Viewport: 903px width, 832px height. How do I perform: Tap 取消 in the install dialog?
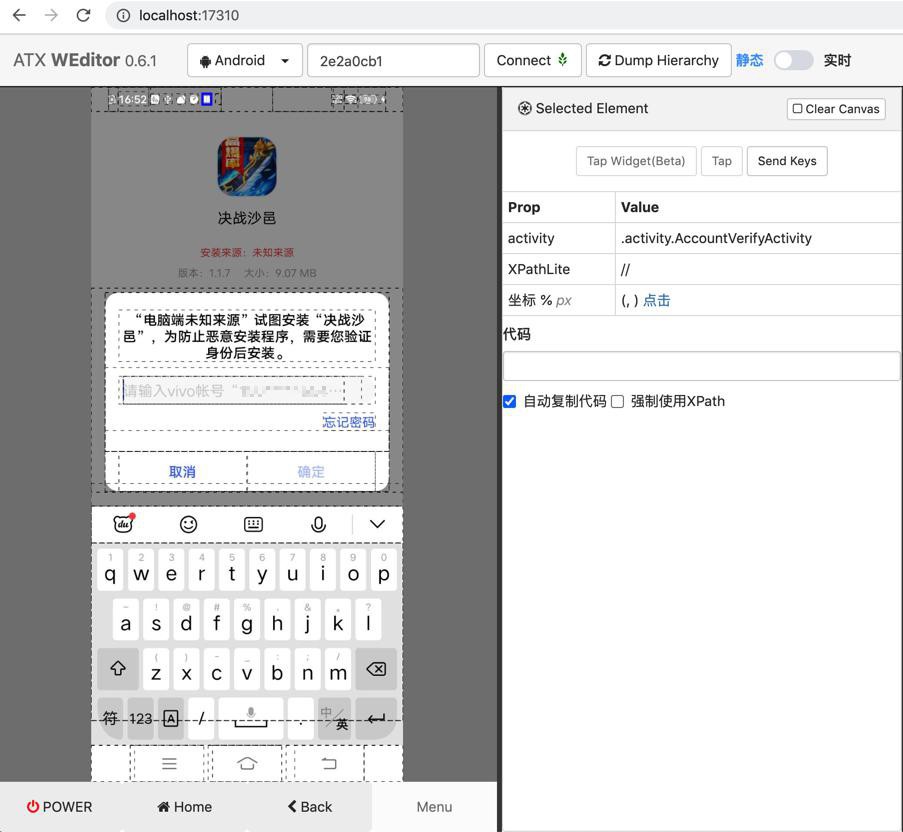(x=183, y=472)
